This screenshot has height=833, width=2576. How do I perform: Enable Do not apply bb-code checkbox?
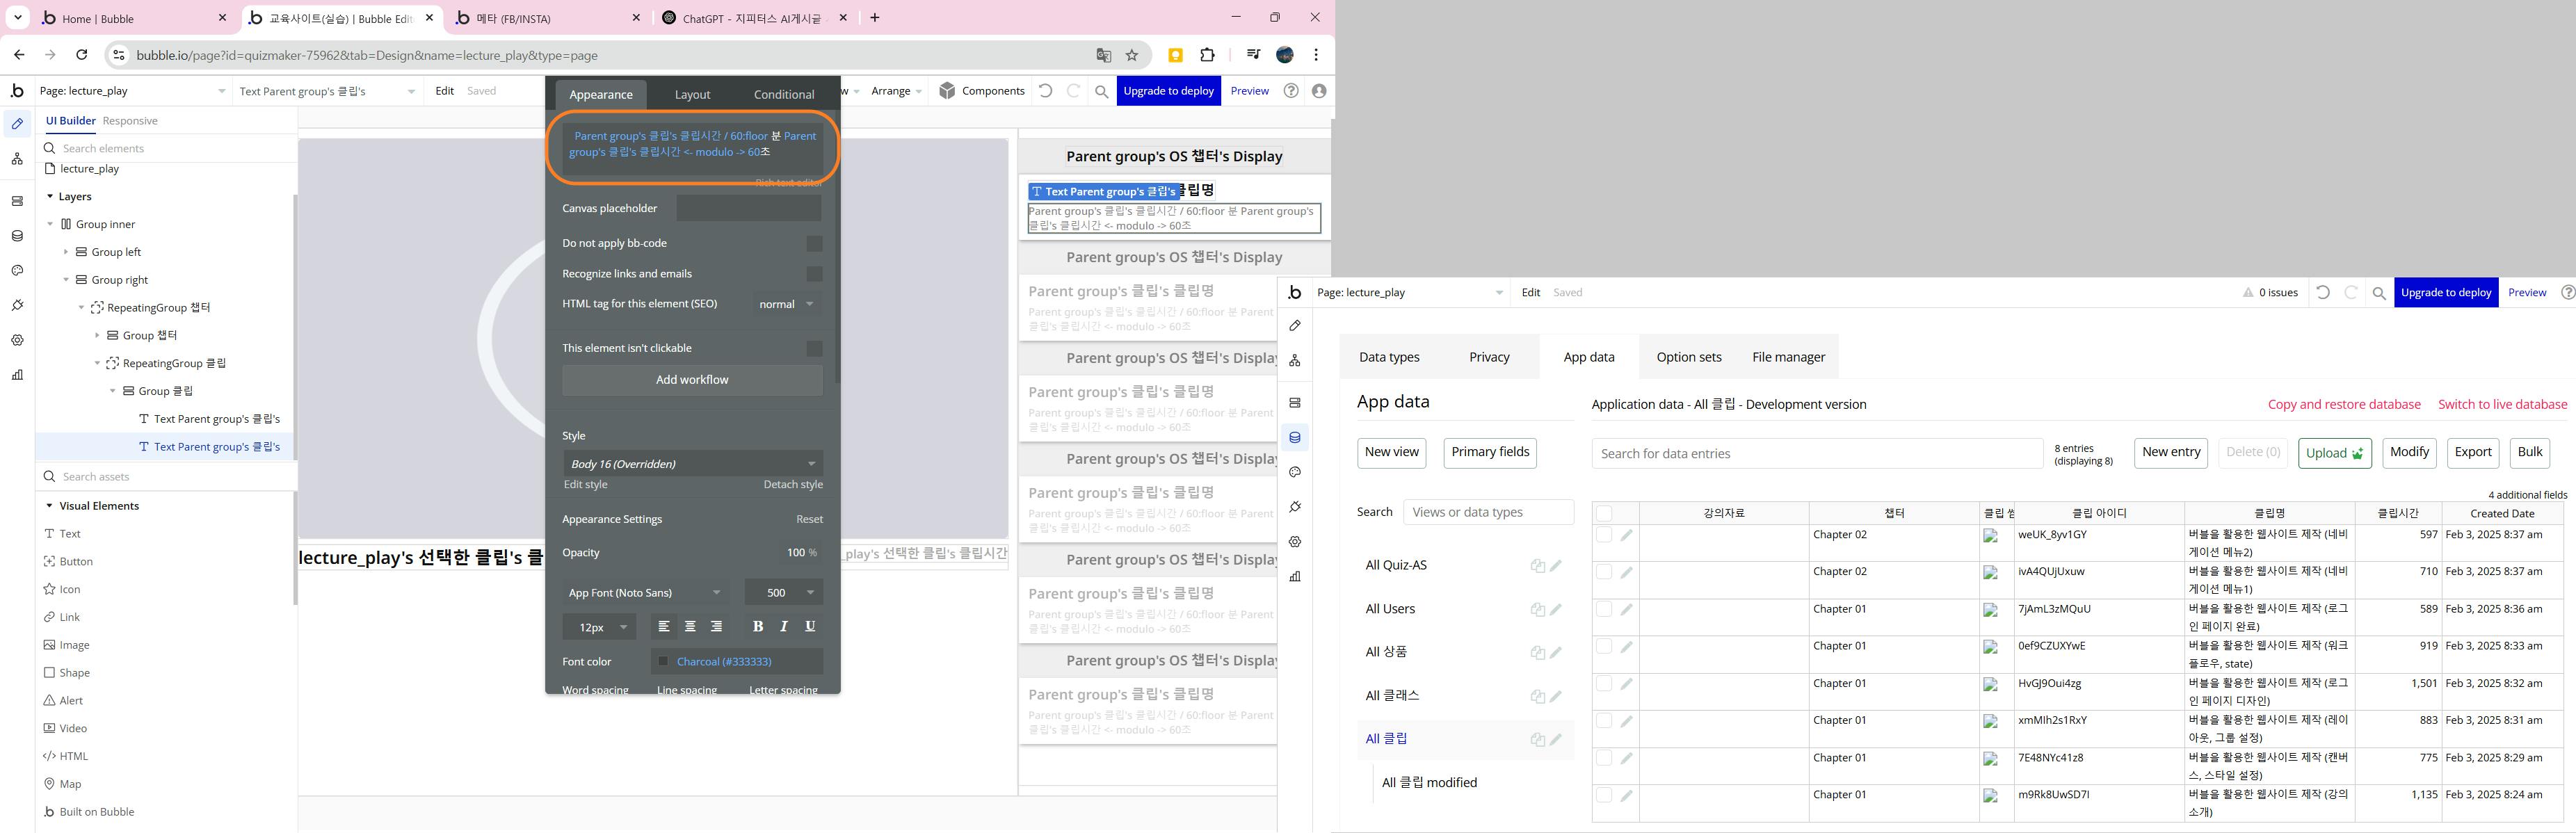[x=814, y=244]
